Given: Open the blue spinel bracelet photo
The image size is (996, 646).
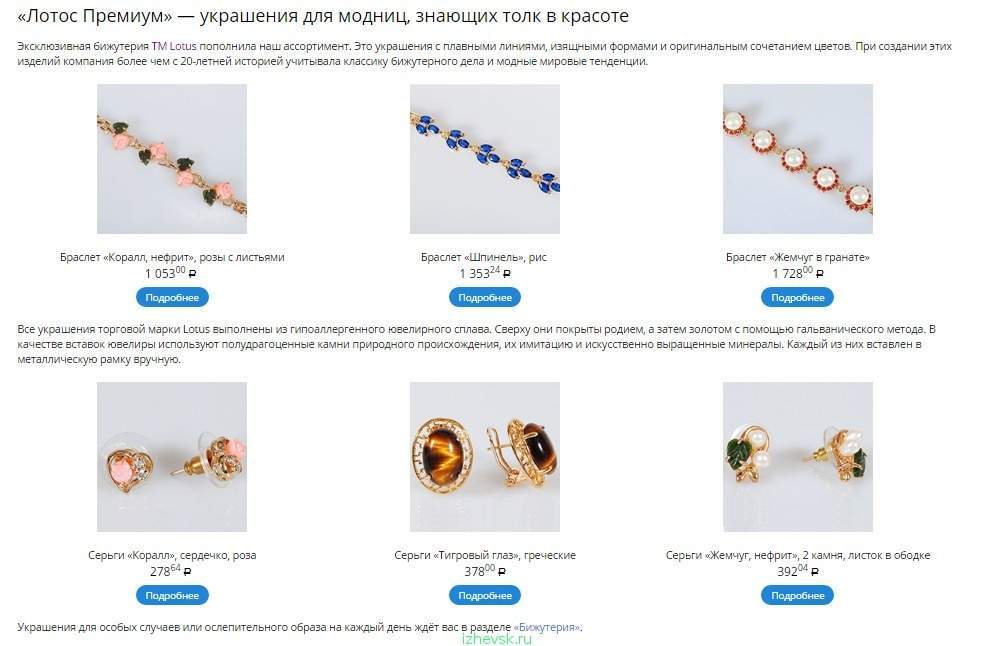Looking at the screenshot, I should tap(485, 159).
